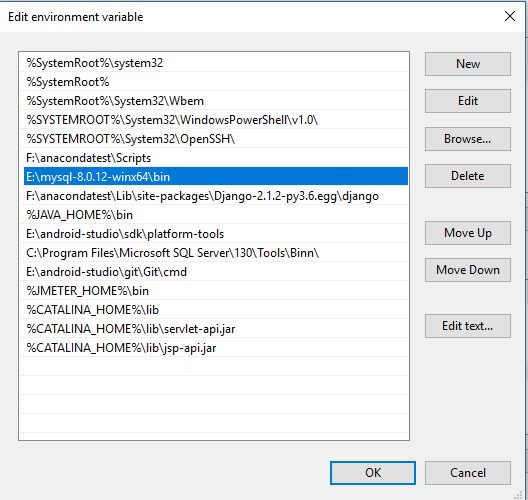Select the Django-2.1.2 egg path entry
This screenshot has width=528, height=500.
(216, 196)
